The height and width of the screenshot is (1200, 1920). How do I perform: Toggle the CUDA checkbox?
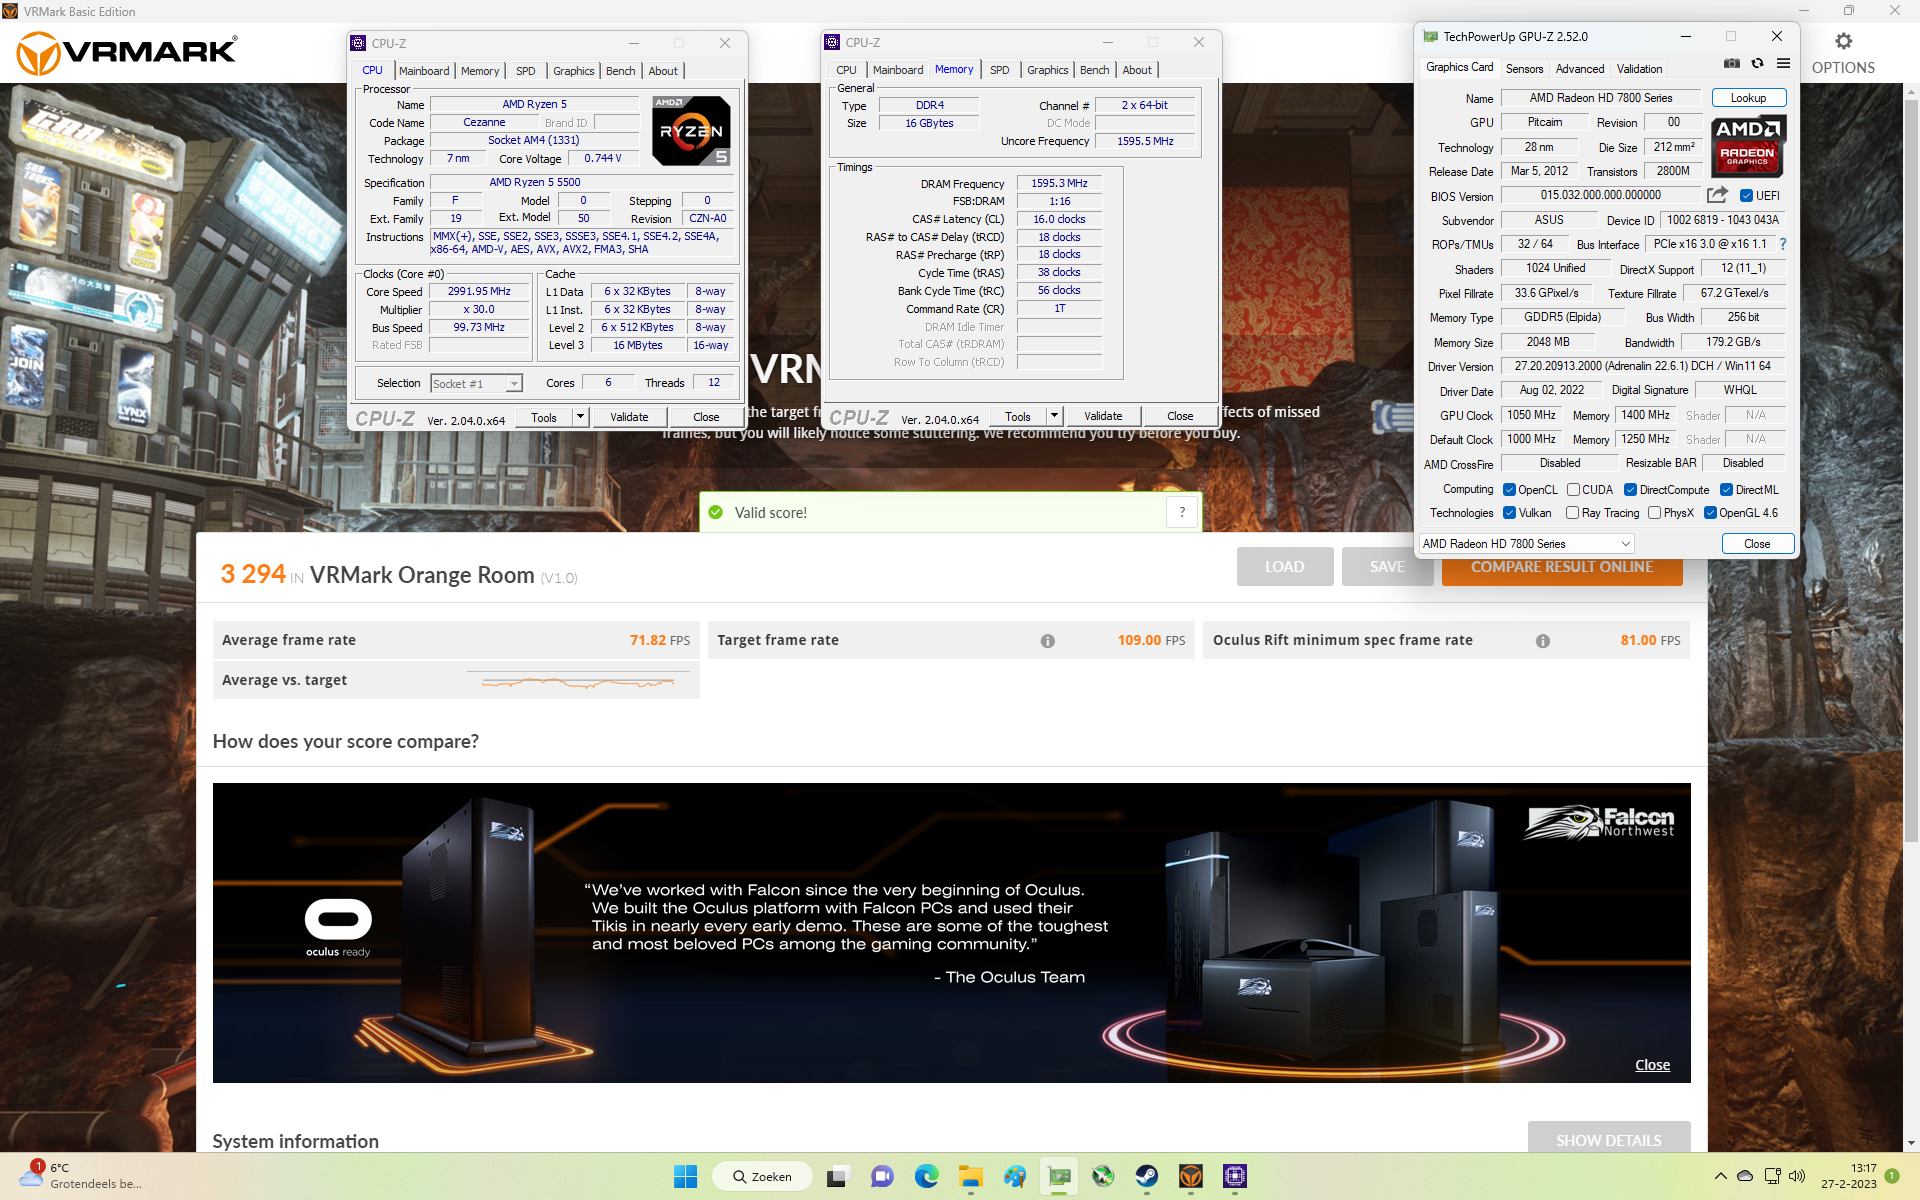1573,490
